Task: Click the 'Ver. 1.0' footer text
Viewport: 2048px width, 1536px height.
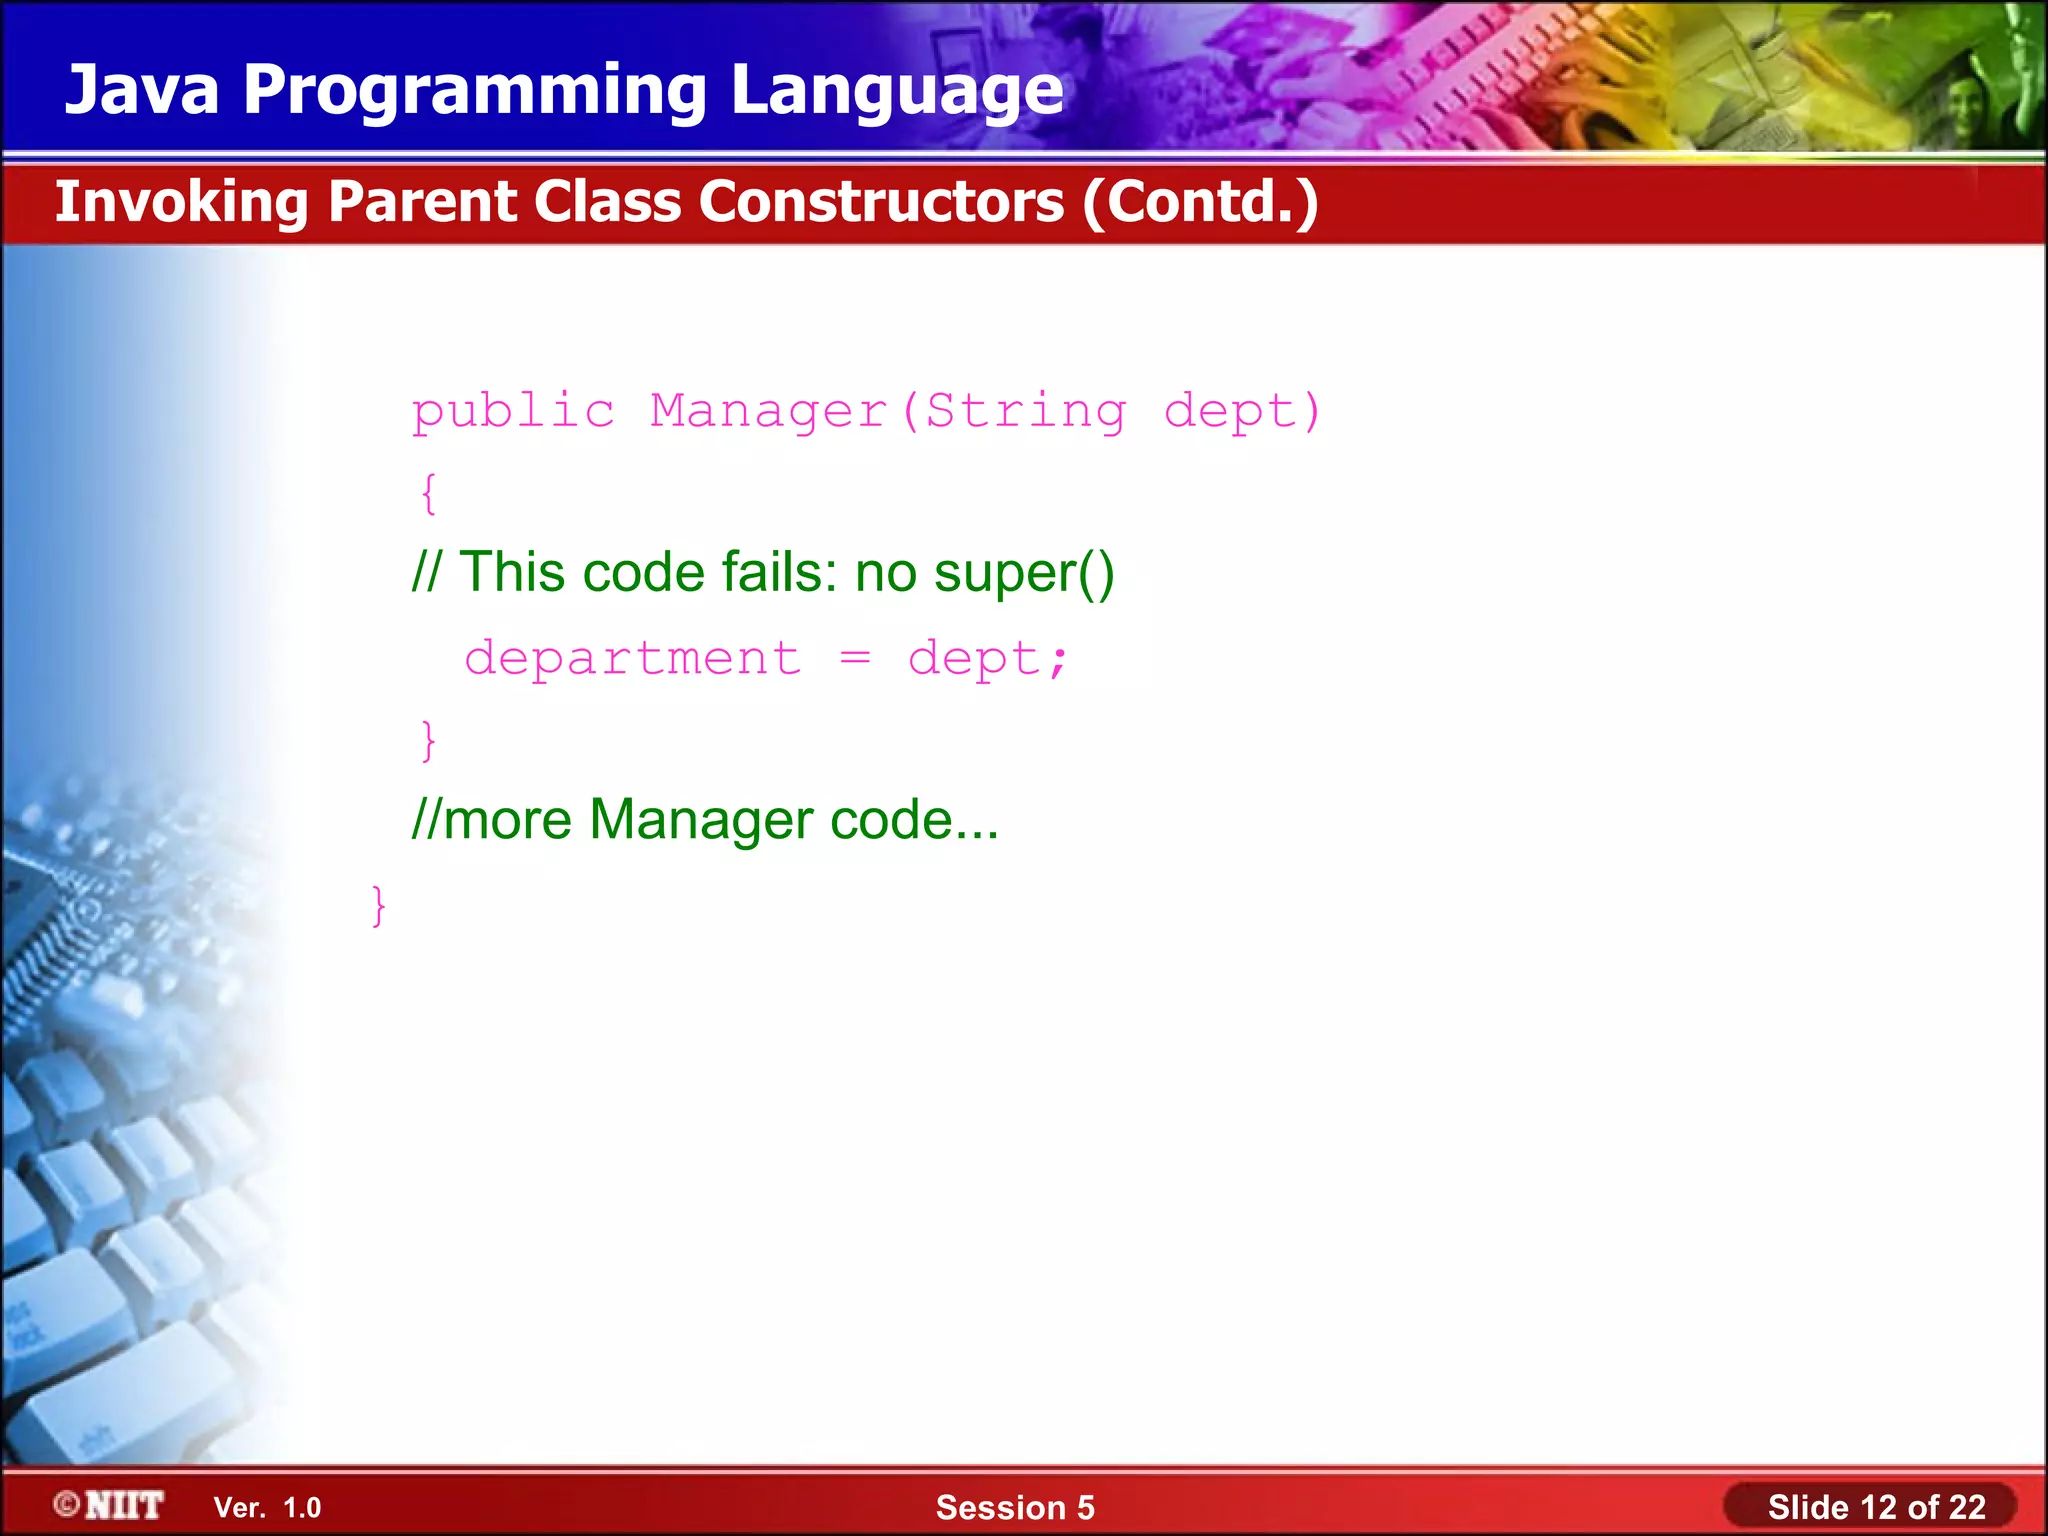Action: point(267,1507)
